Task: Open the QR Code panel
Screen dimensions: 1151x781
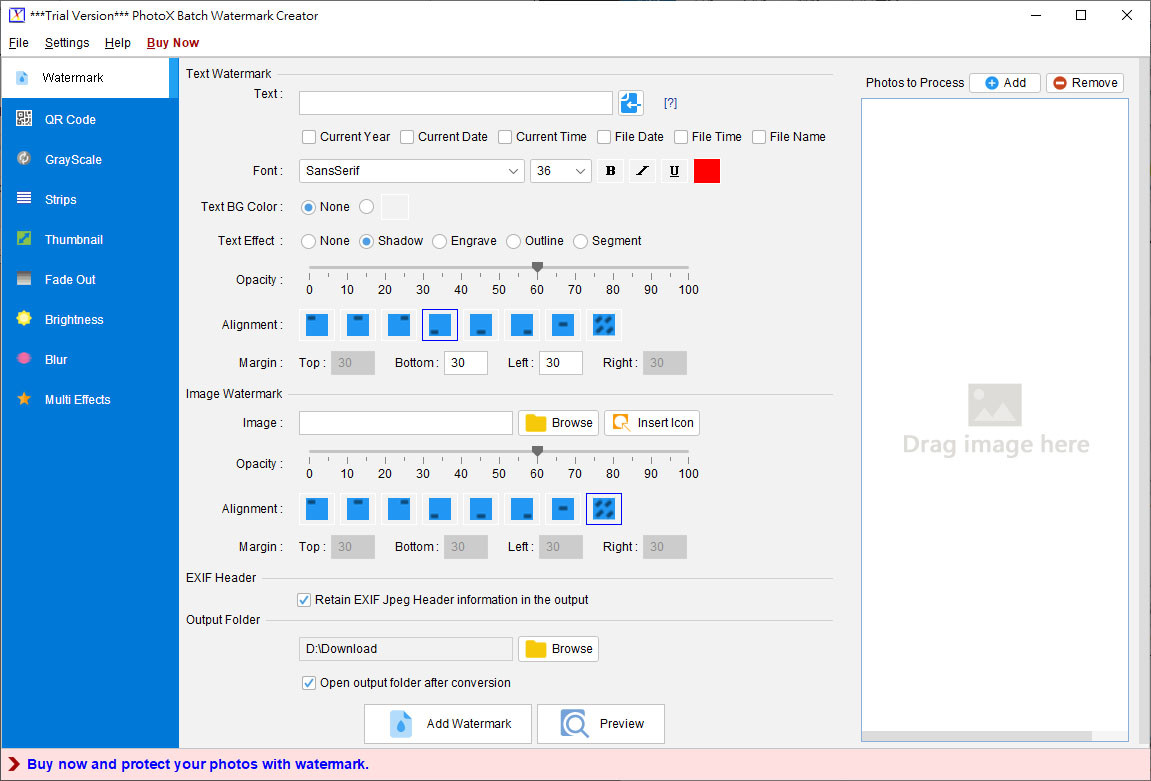Action: tap(90, 120)
